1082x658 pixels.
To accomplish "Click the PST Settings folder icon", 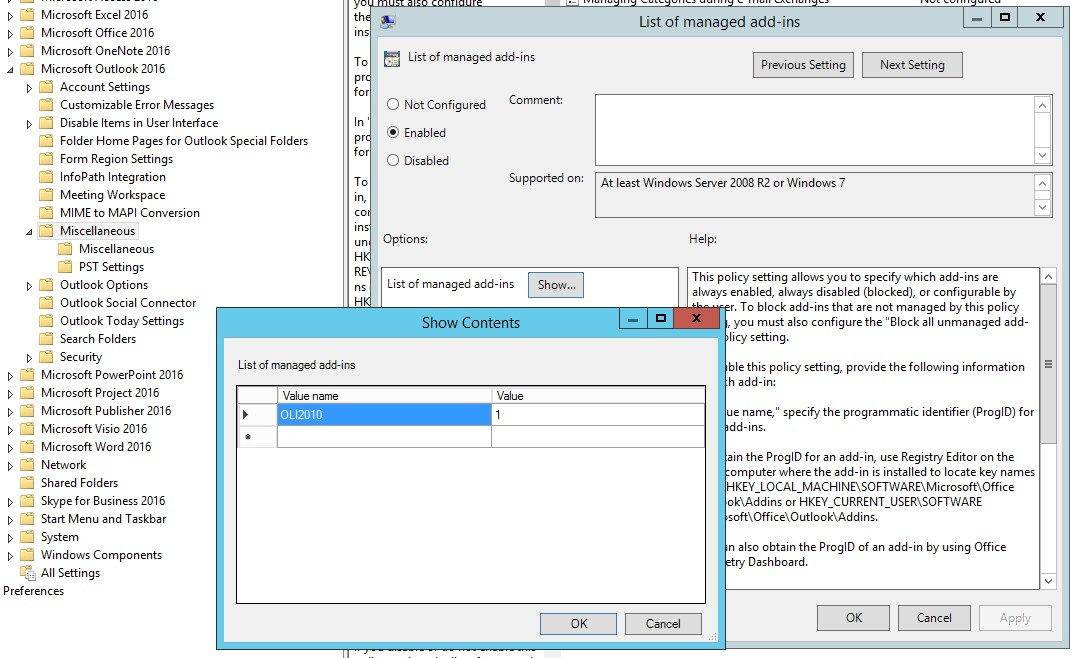I will coord(66,266).
